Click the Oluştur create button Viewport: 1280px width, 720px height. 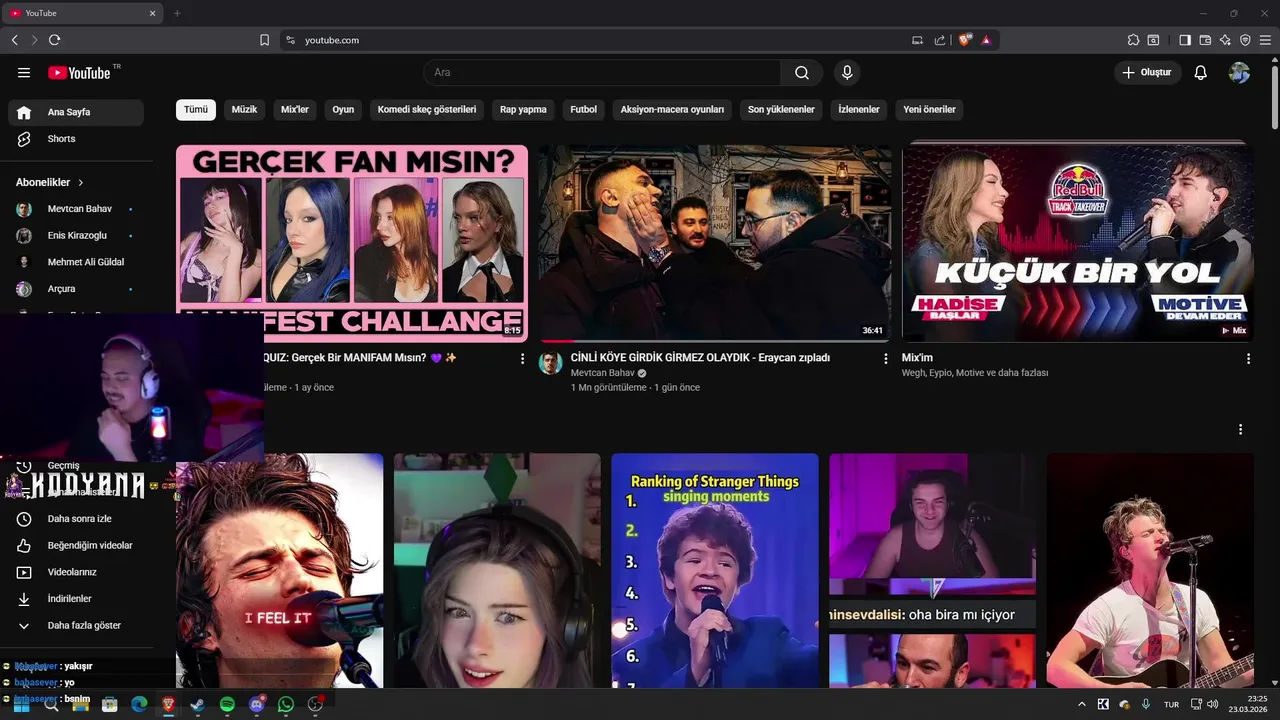point(1147,73)
